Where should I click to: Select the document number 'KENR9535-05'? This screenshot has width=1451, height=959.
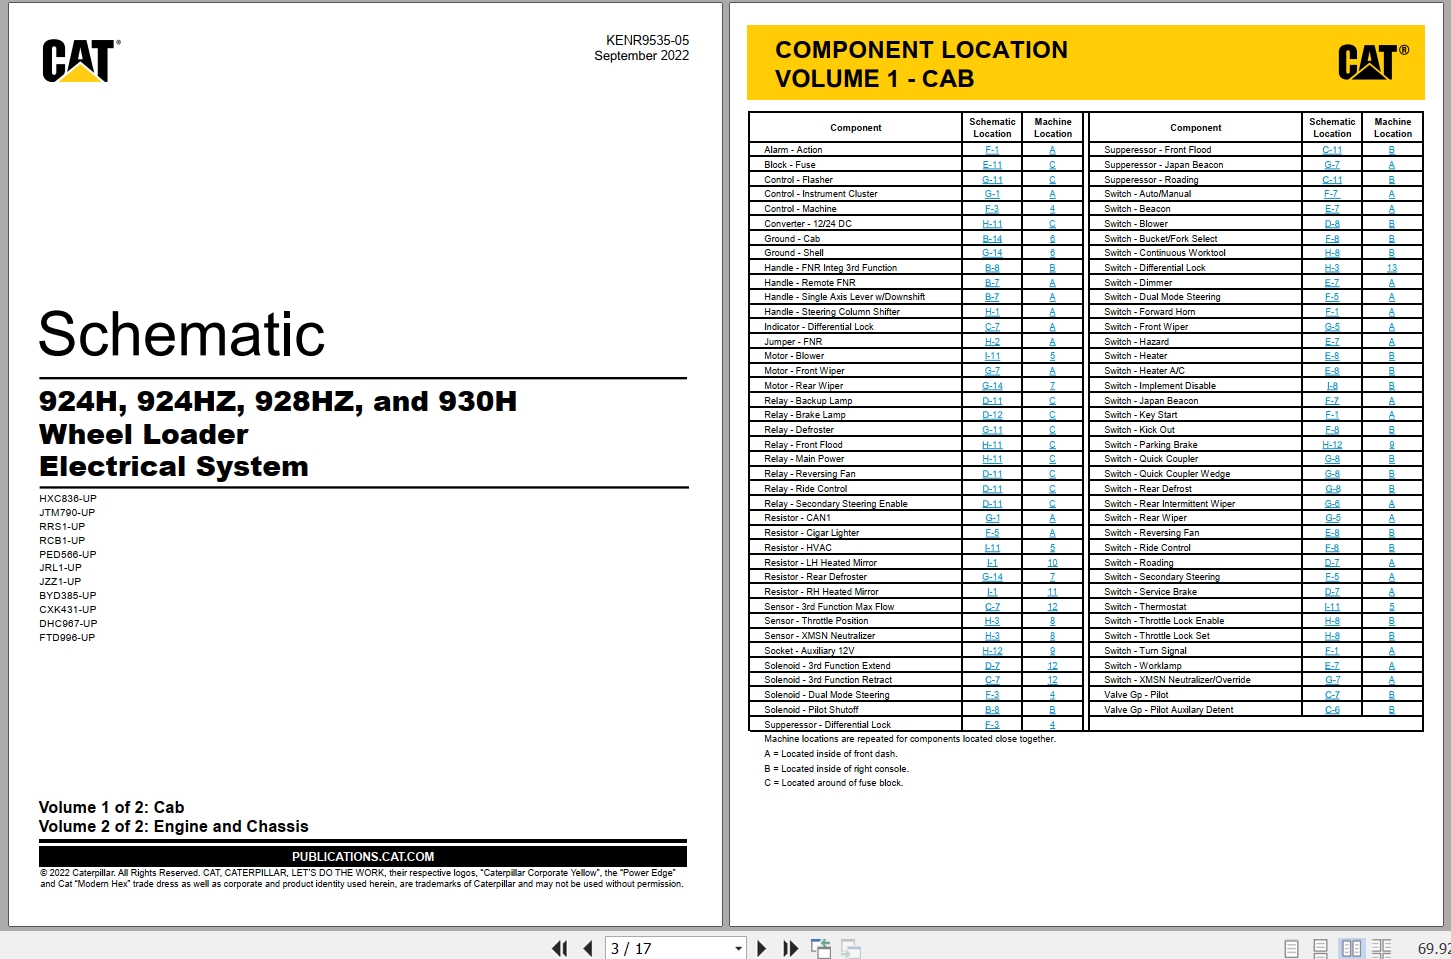(647, 41)
